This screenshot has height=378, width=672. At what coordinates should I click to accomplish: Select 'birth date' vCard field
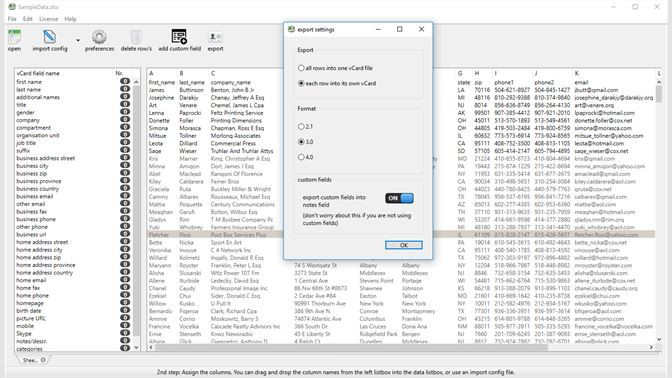tap(29, 311)
